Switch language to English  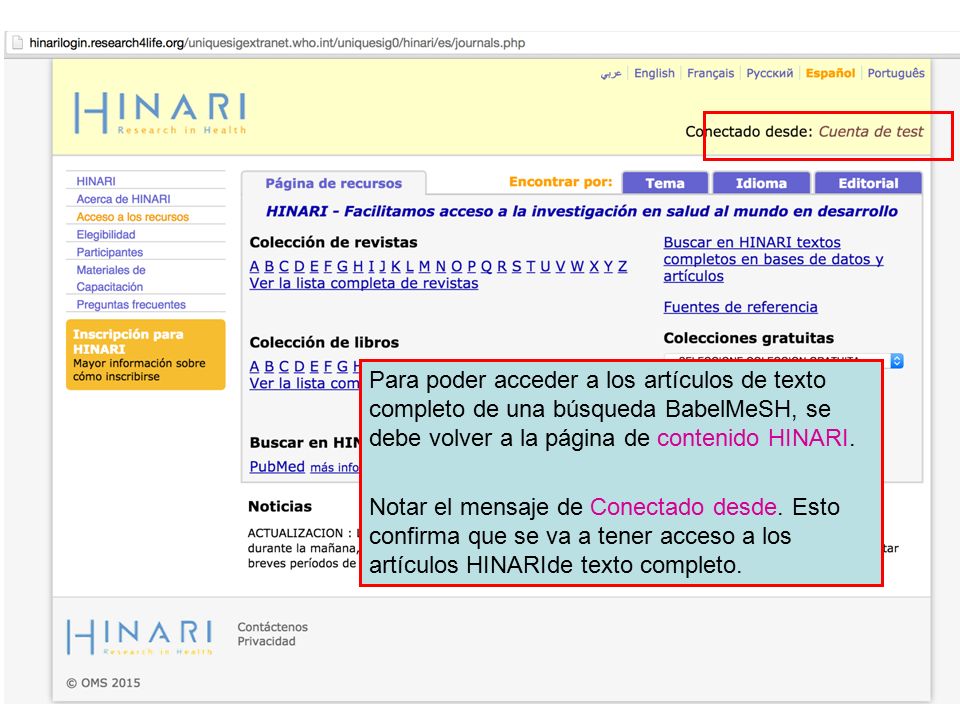pyautogui.click(x=654, y=73)
